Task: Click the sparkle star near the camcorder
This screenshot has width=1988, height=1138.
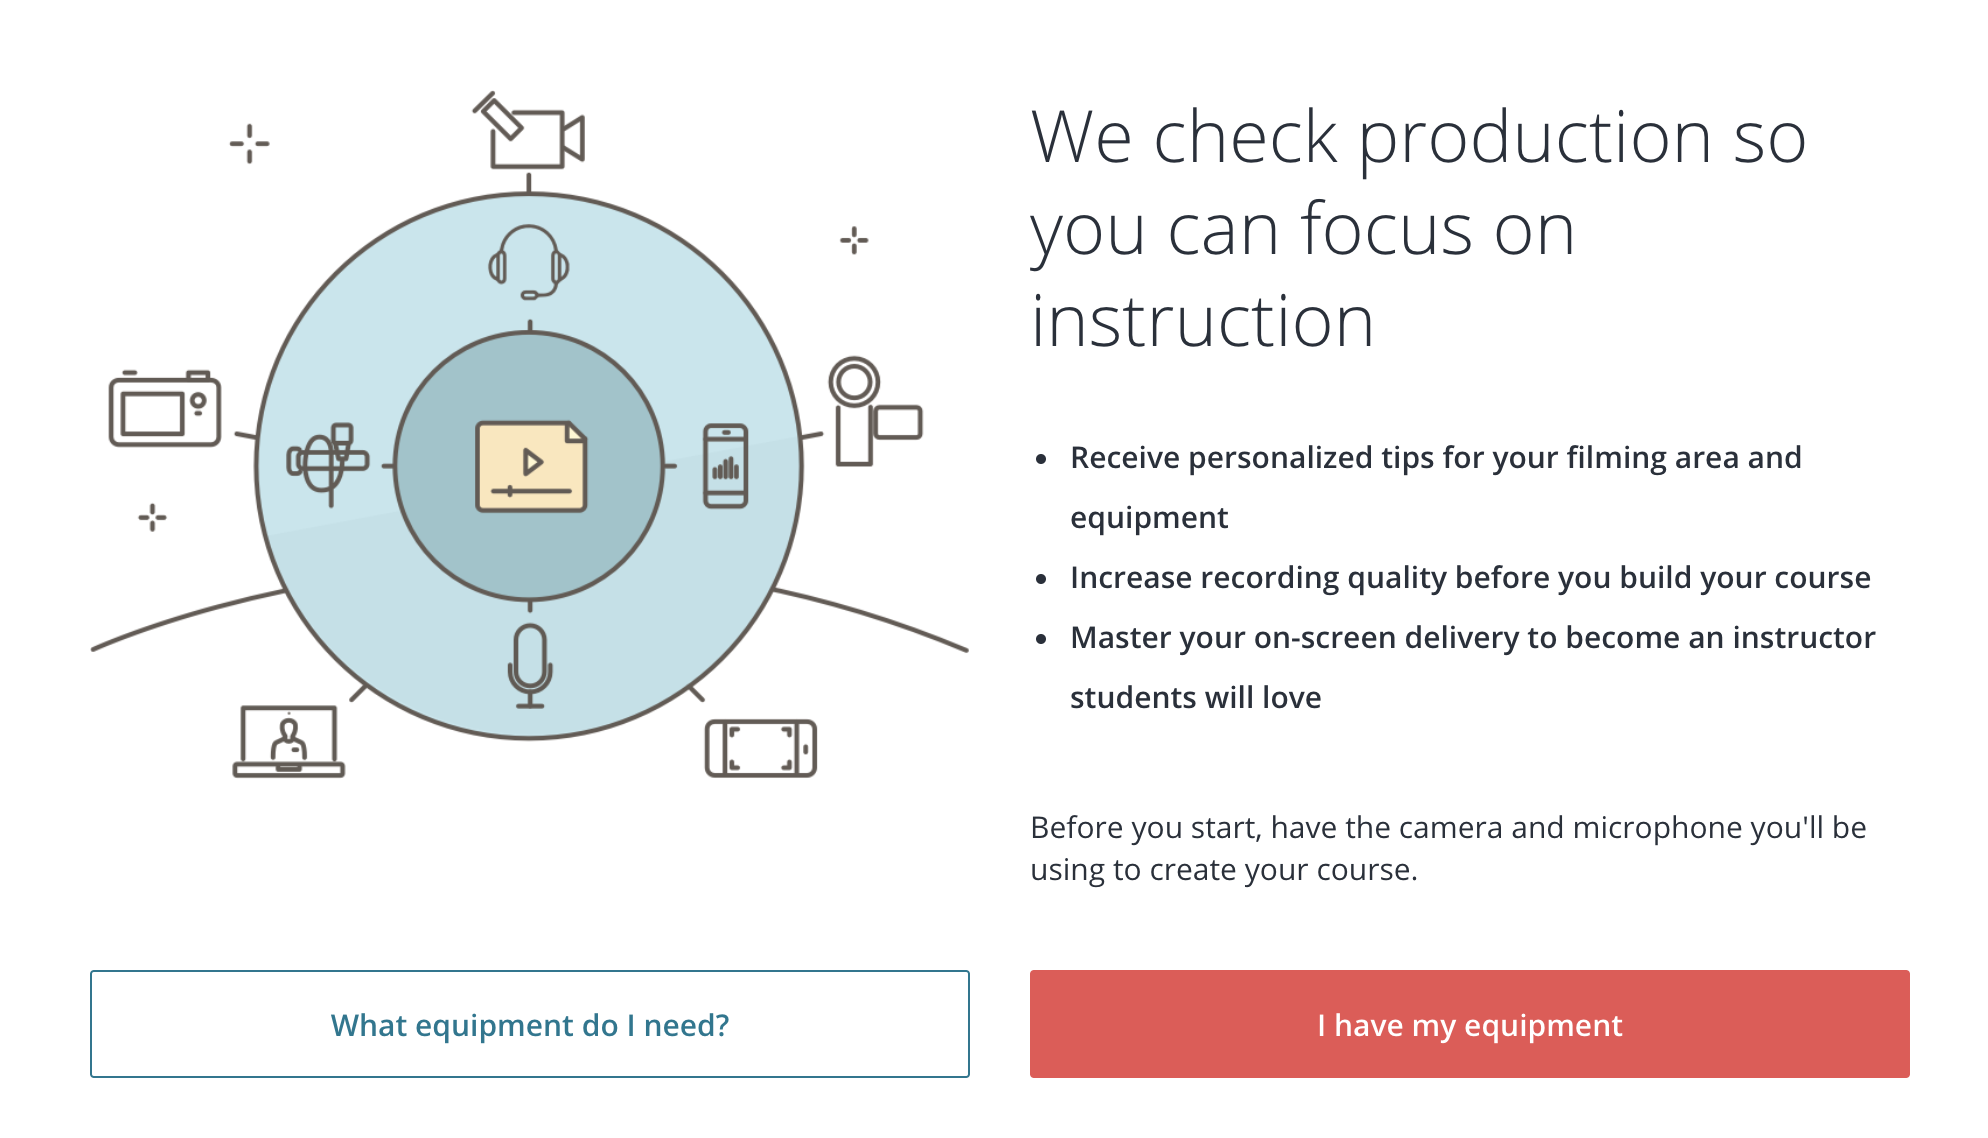Action: tap(854, 240)
